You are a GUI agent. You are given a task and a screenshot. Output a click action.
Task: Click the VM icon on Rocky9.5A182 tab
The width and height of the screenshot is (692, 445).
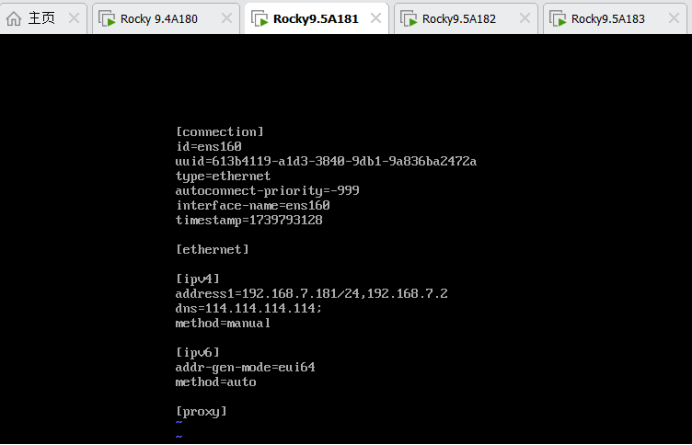(409, 18)
